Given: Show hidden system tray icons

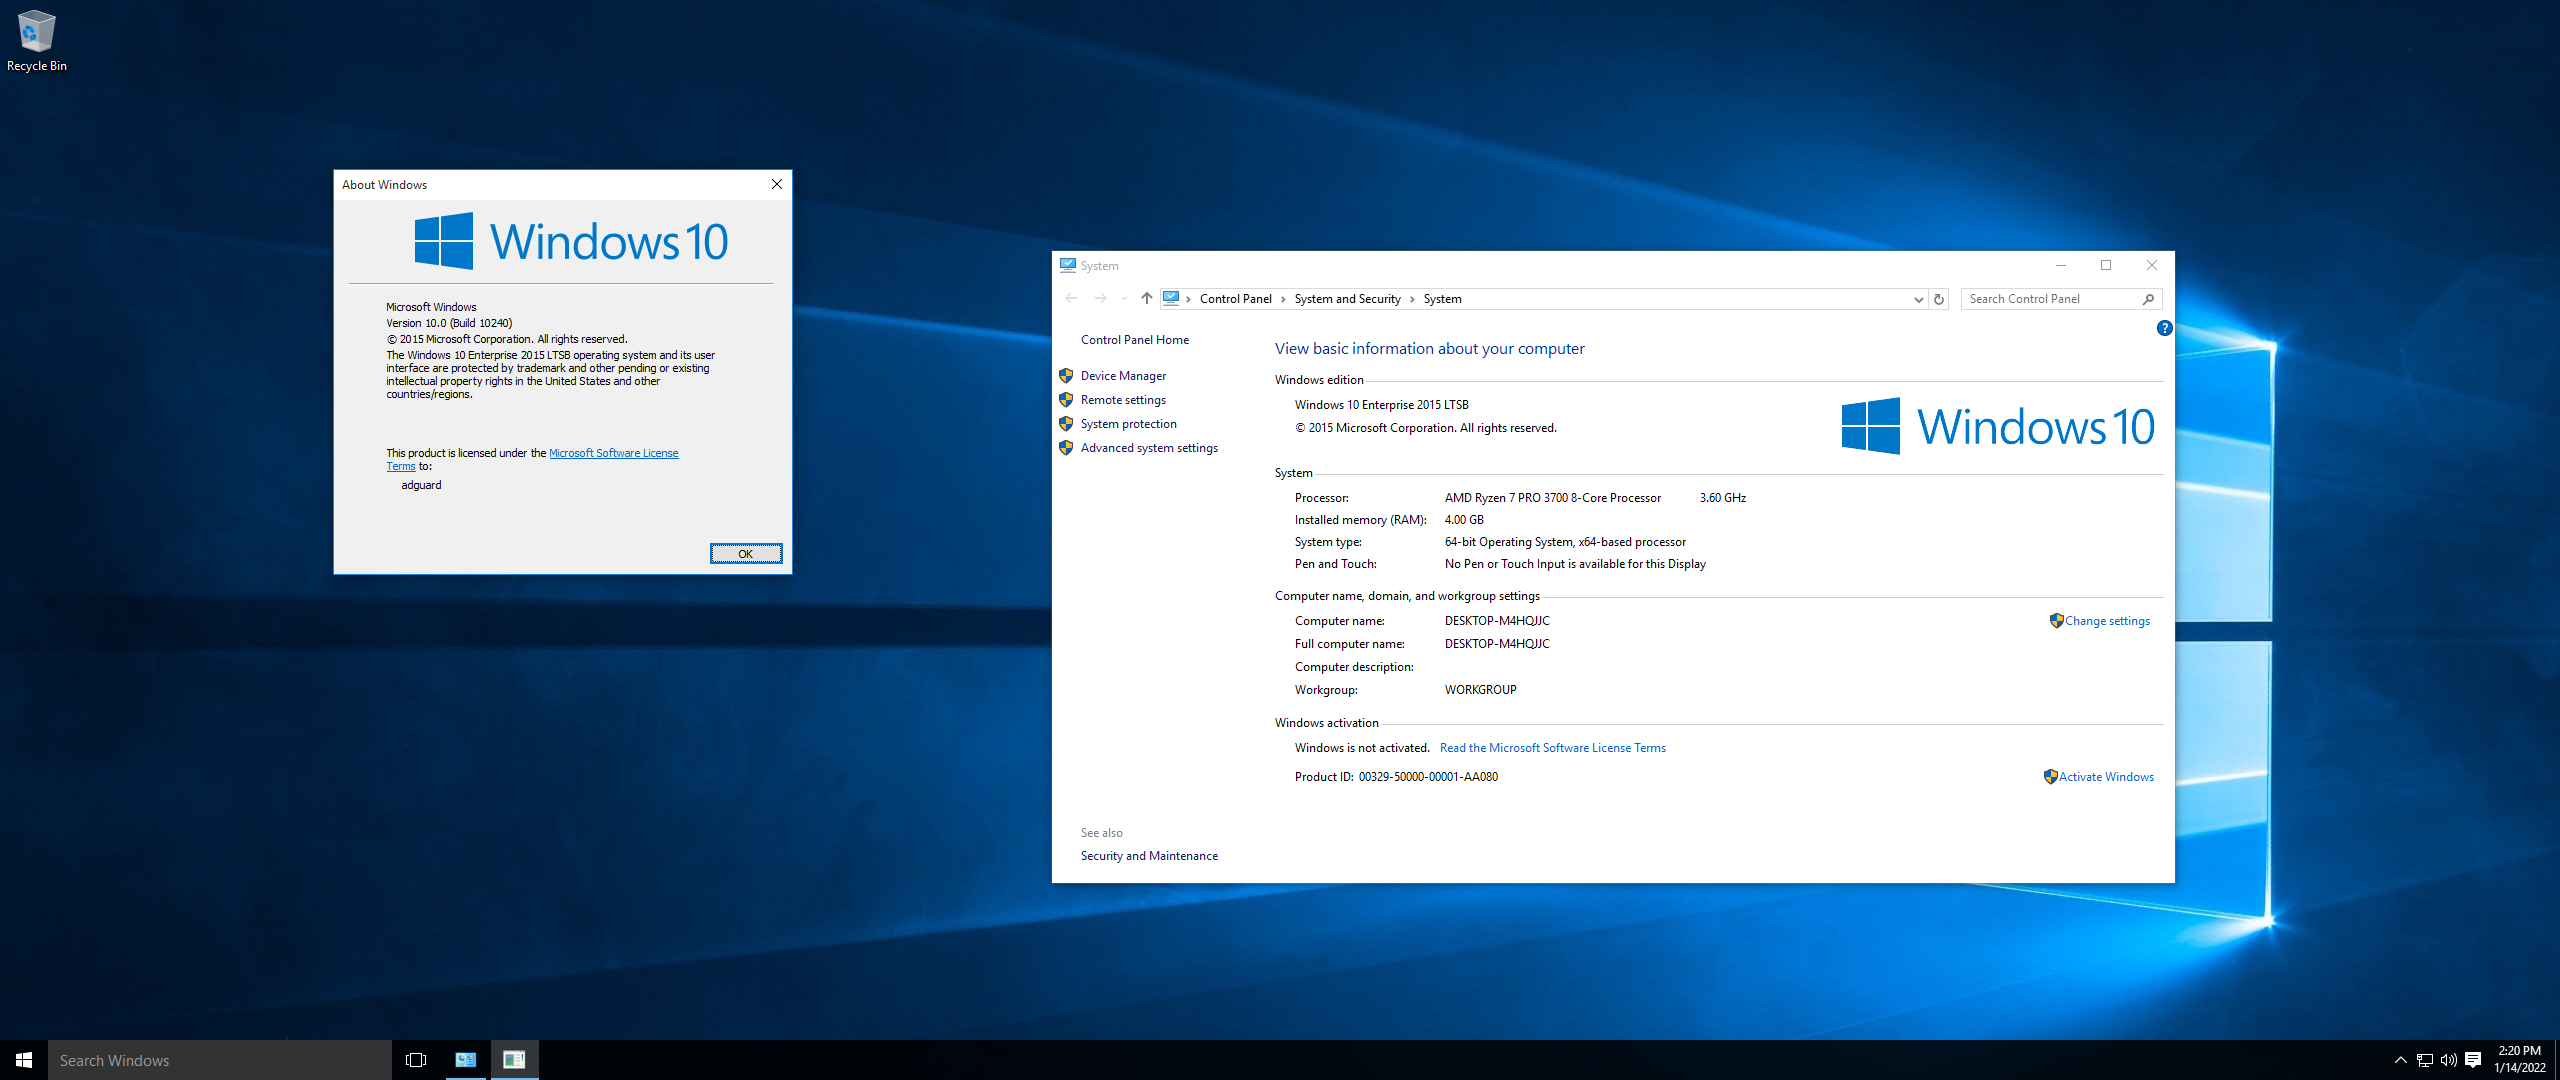Looking at the screenshot, I should [2400, 1060].
